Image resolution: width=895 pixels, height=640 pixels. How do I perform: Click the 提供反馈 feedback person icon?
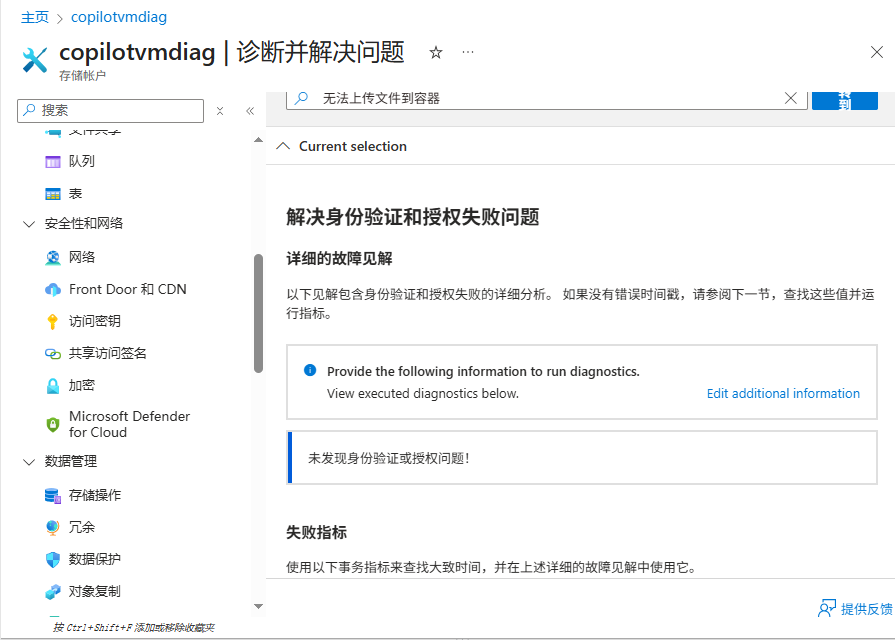[x=827, y=609]
